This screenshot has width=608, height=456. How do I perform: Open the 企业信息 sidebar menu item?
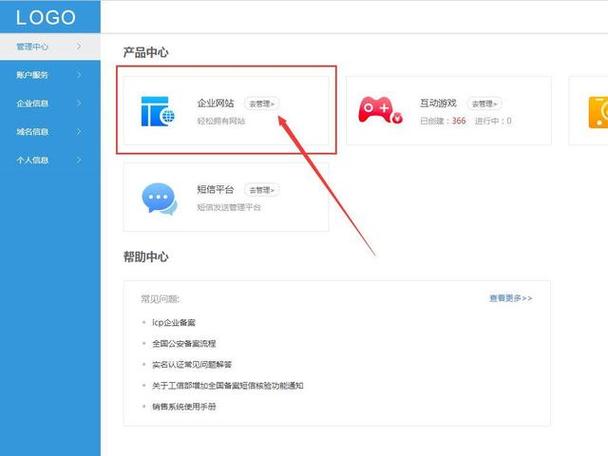coord(50,103)
